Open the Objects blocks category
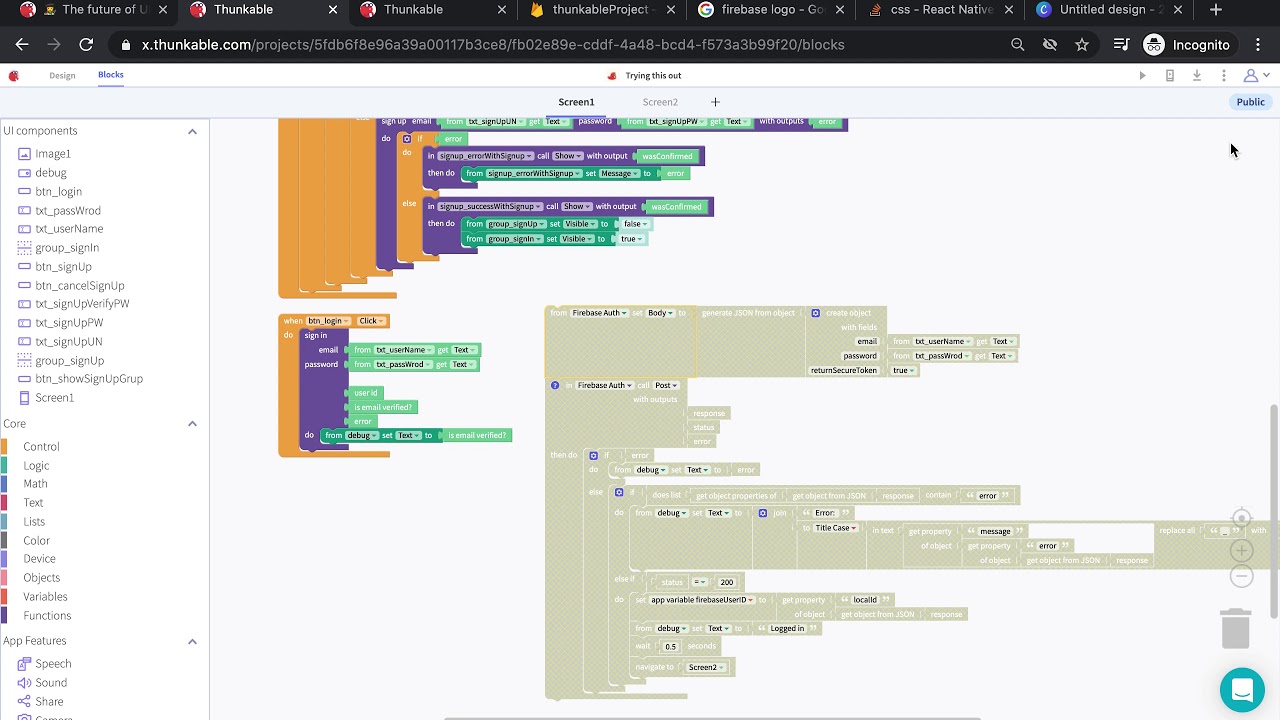The width and height of the screenshot is (1280, 720). pos(41,578)
